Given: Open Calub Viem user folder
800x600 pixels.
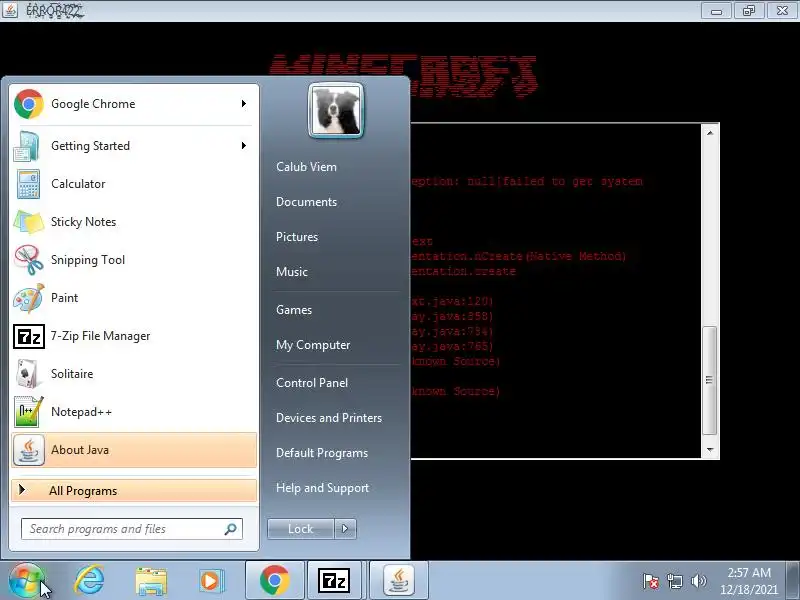Looking at the screenshot, I should (306, 167).
